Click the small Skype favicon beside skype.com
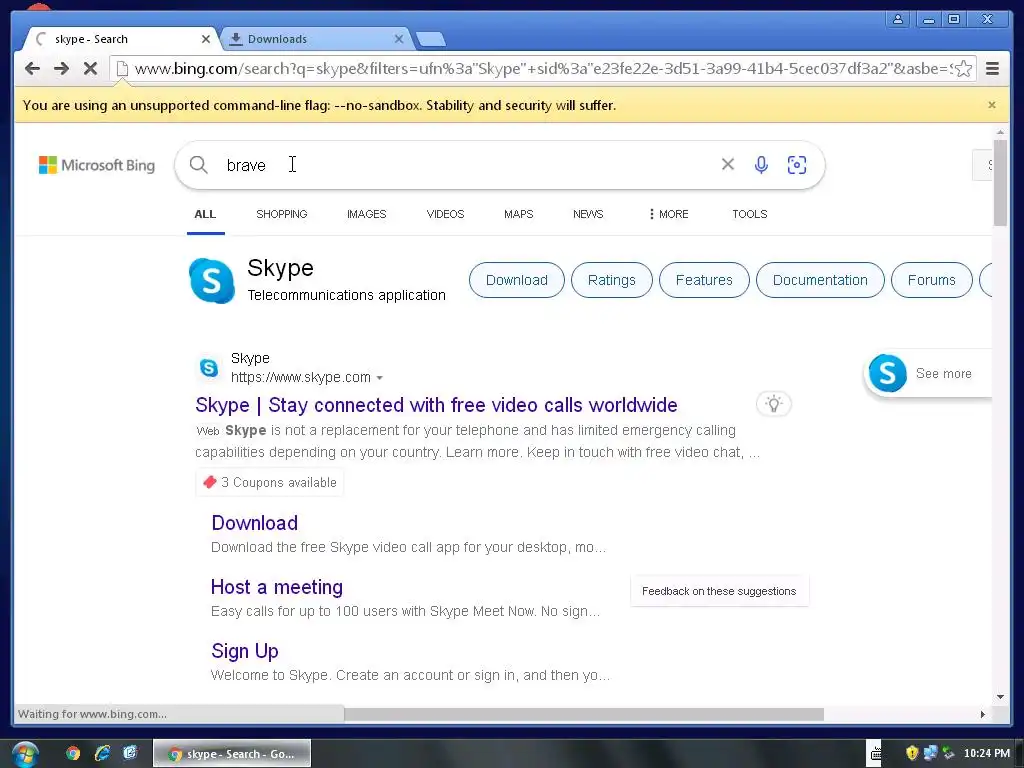Screen dimensions: 1024x768 coord(209,368)
